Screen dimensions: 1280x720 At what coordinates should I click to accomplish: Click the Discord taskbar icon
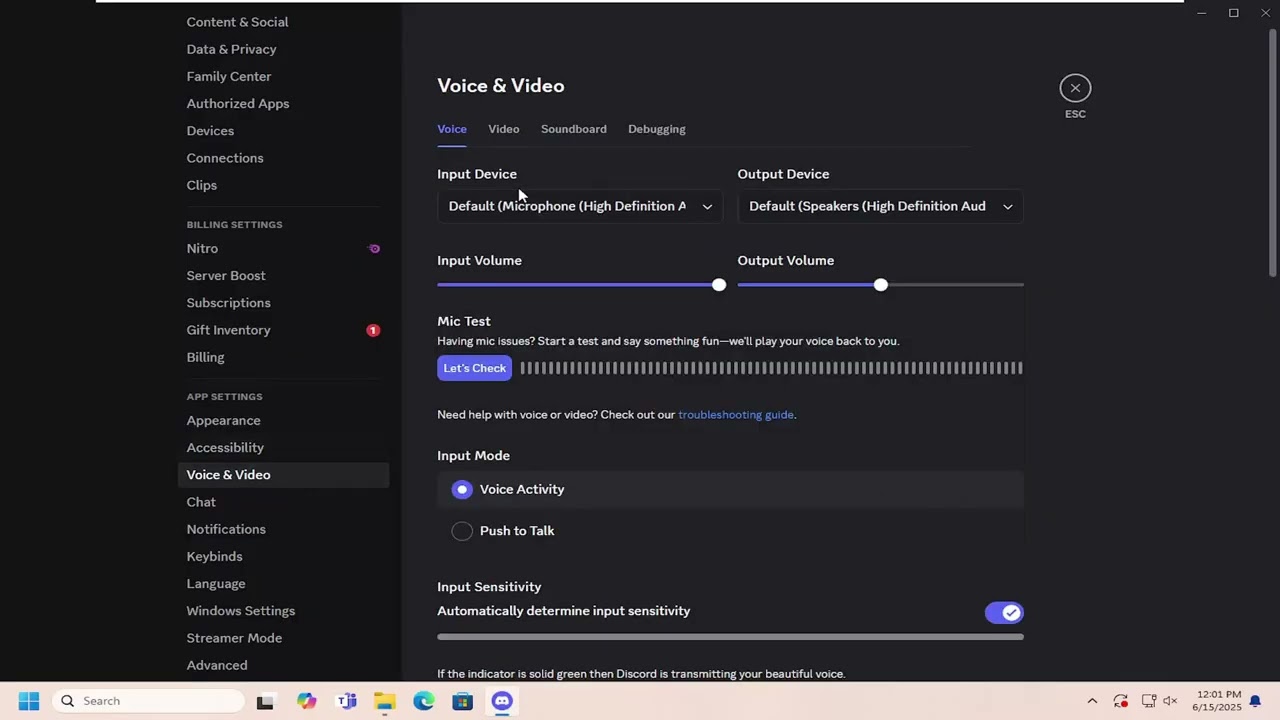point(502,701)
